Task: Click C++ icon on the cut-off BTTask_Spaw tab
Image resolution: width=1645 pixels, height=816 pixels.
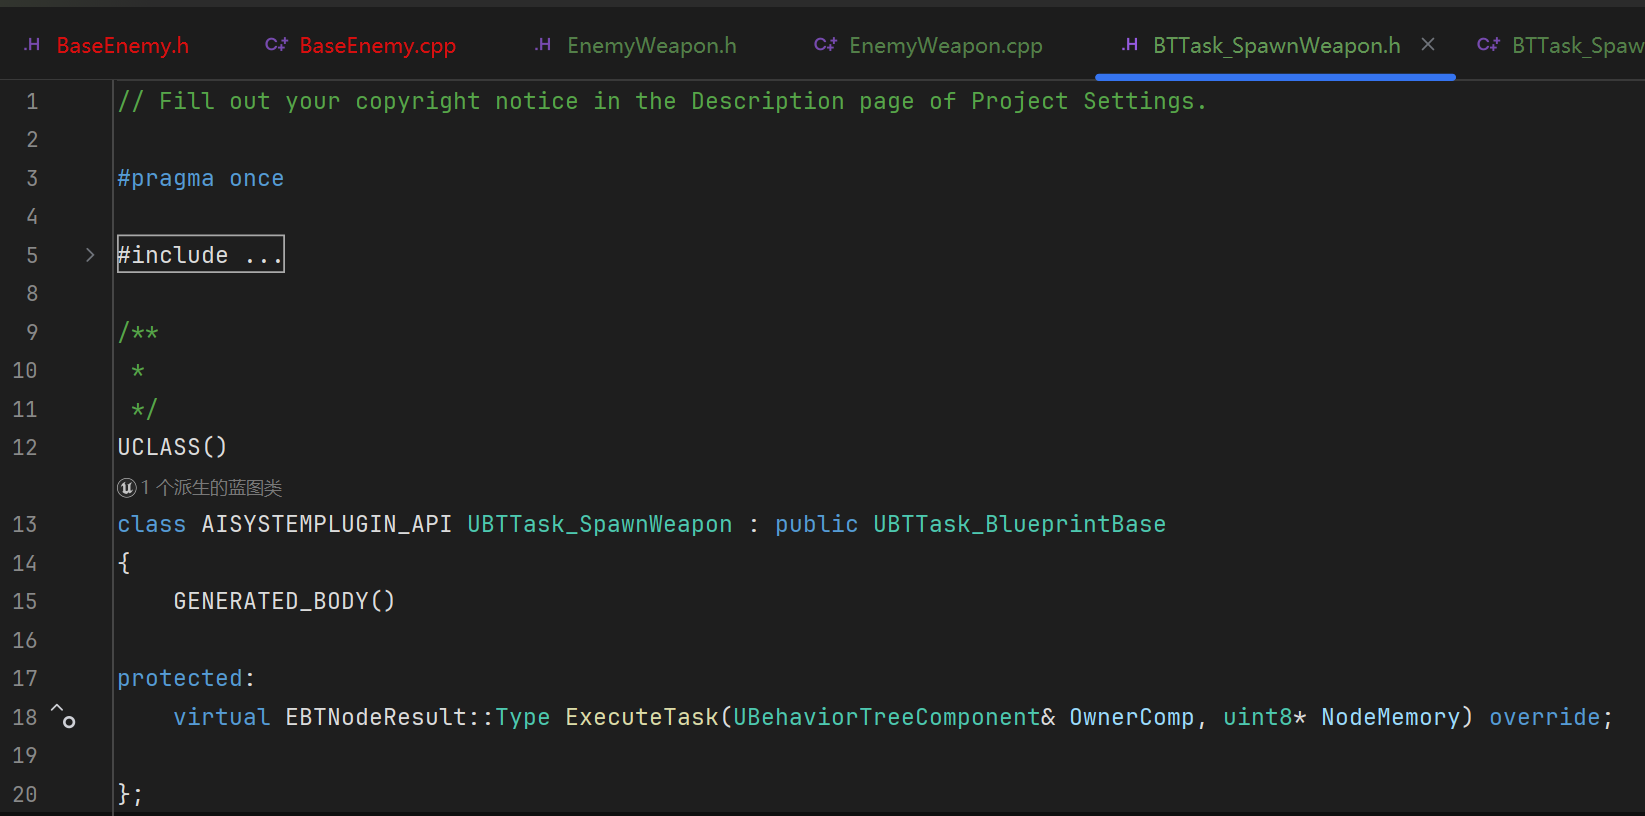Action: click(1488, 45)
